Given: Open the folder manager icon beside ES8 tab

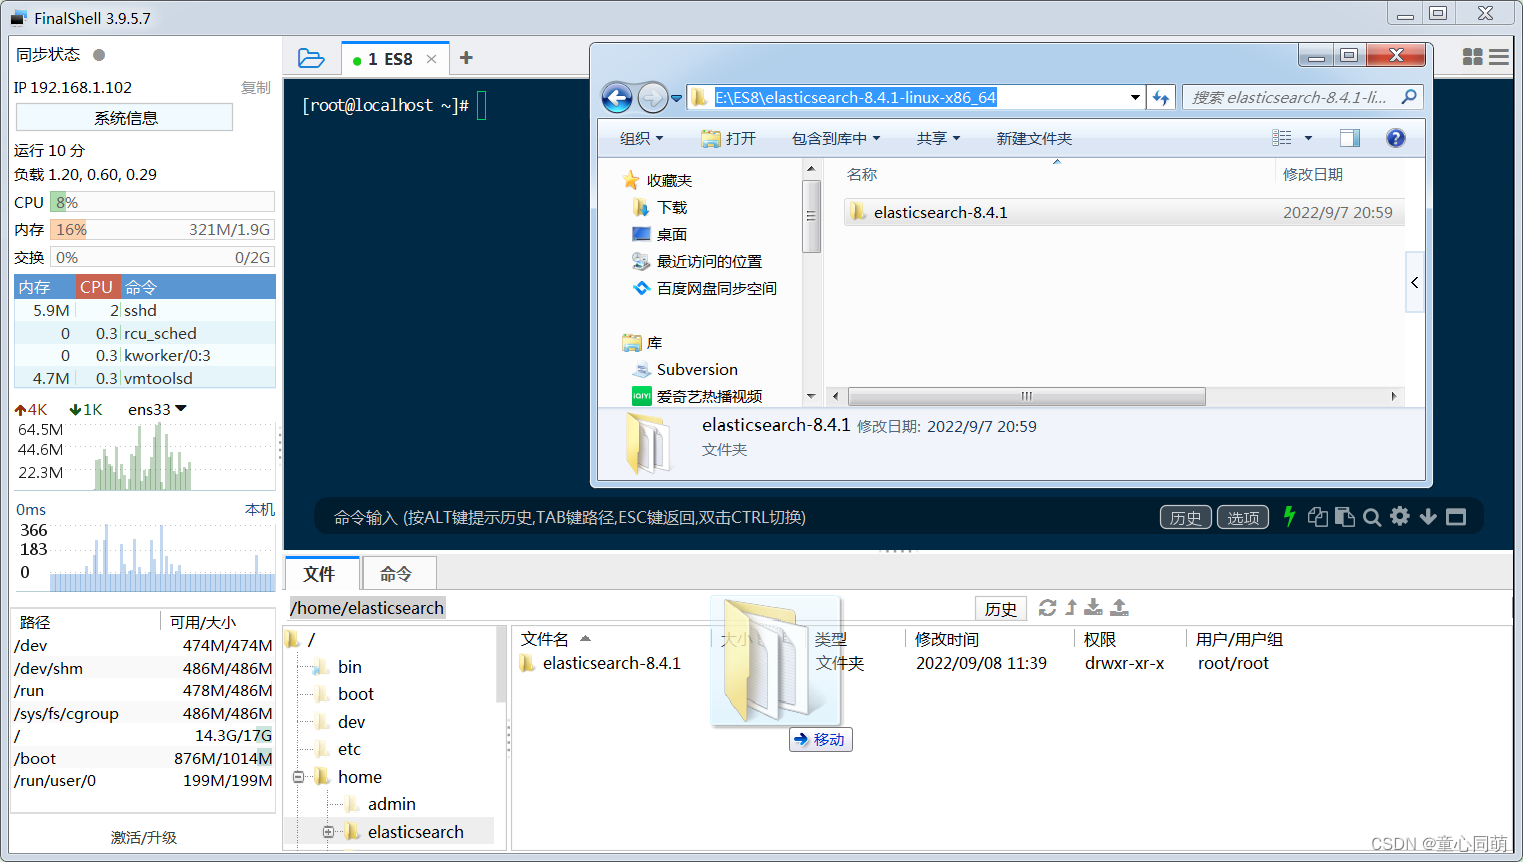Looking at the screenshot, I should pyautogui.click(x=311, y=59).
